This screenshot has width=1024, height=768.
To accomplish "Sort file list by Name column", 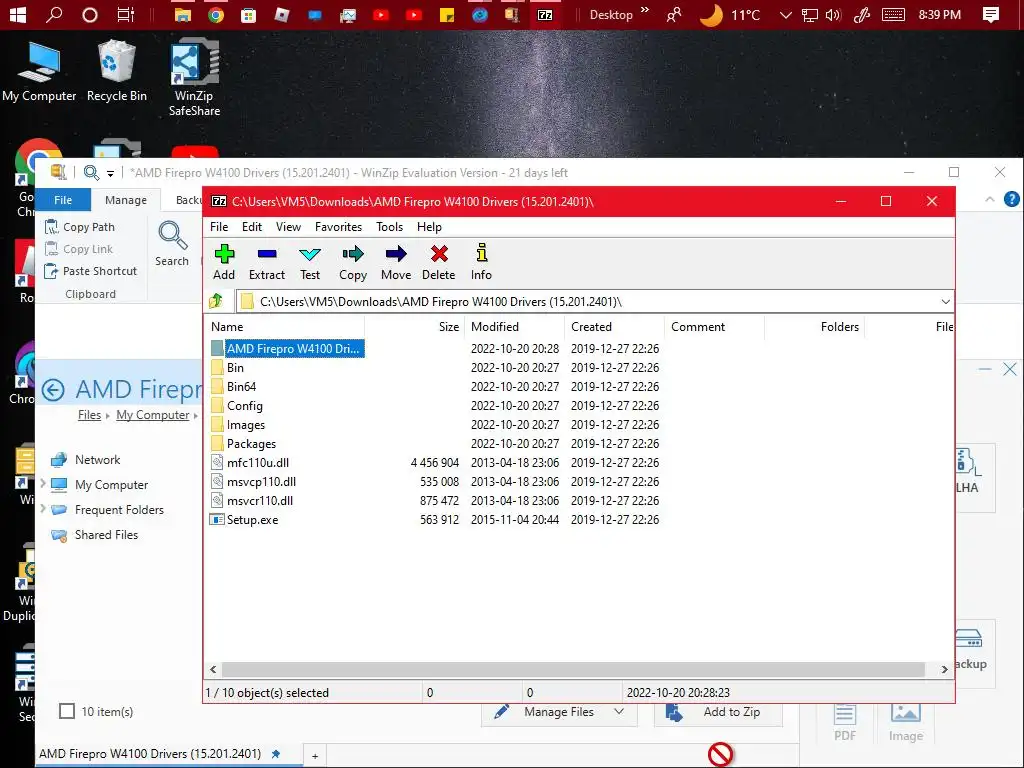I will [285, 327].
